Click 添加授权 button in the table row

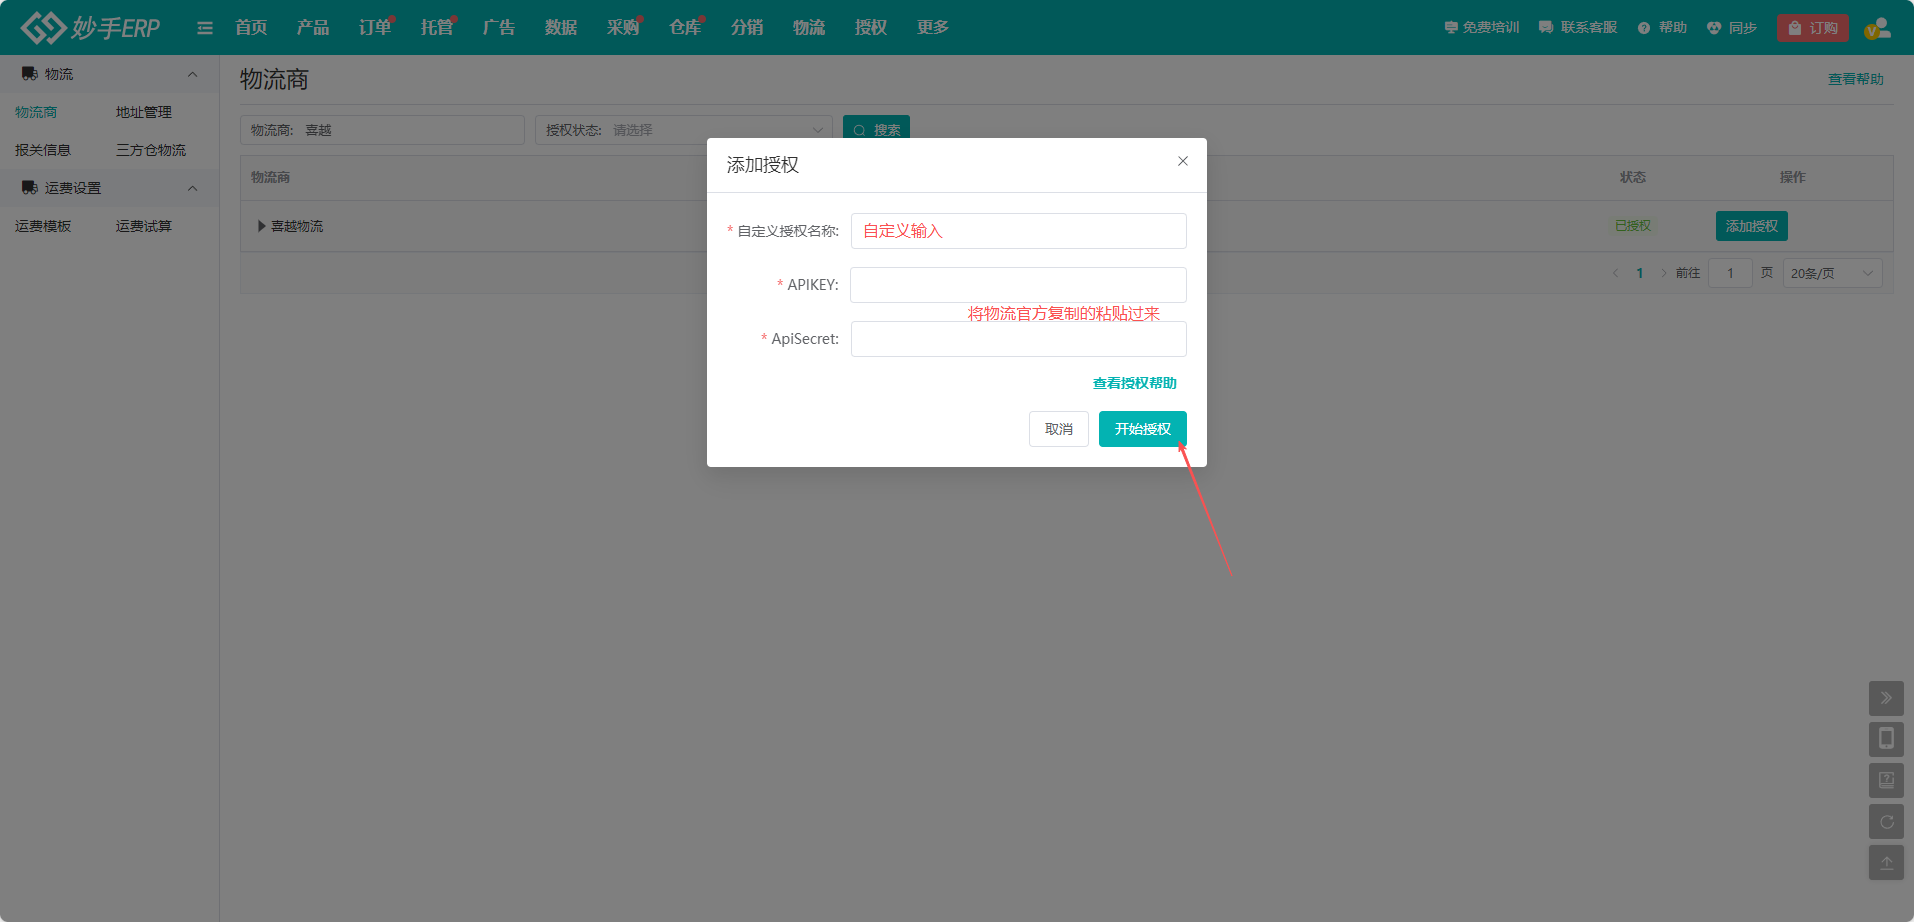click(1752, 226)
